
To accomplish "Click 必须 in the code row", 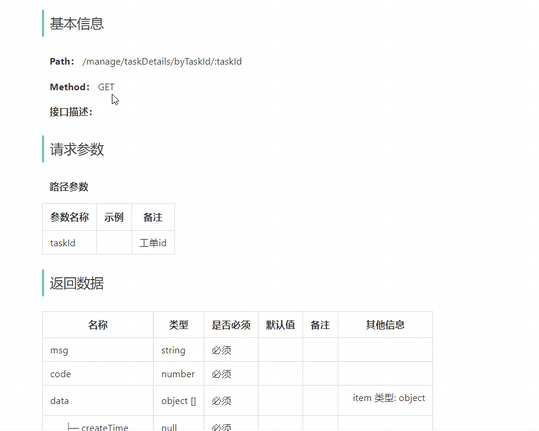I will click(x=221, y=374).
